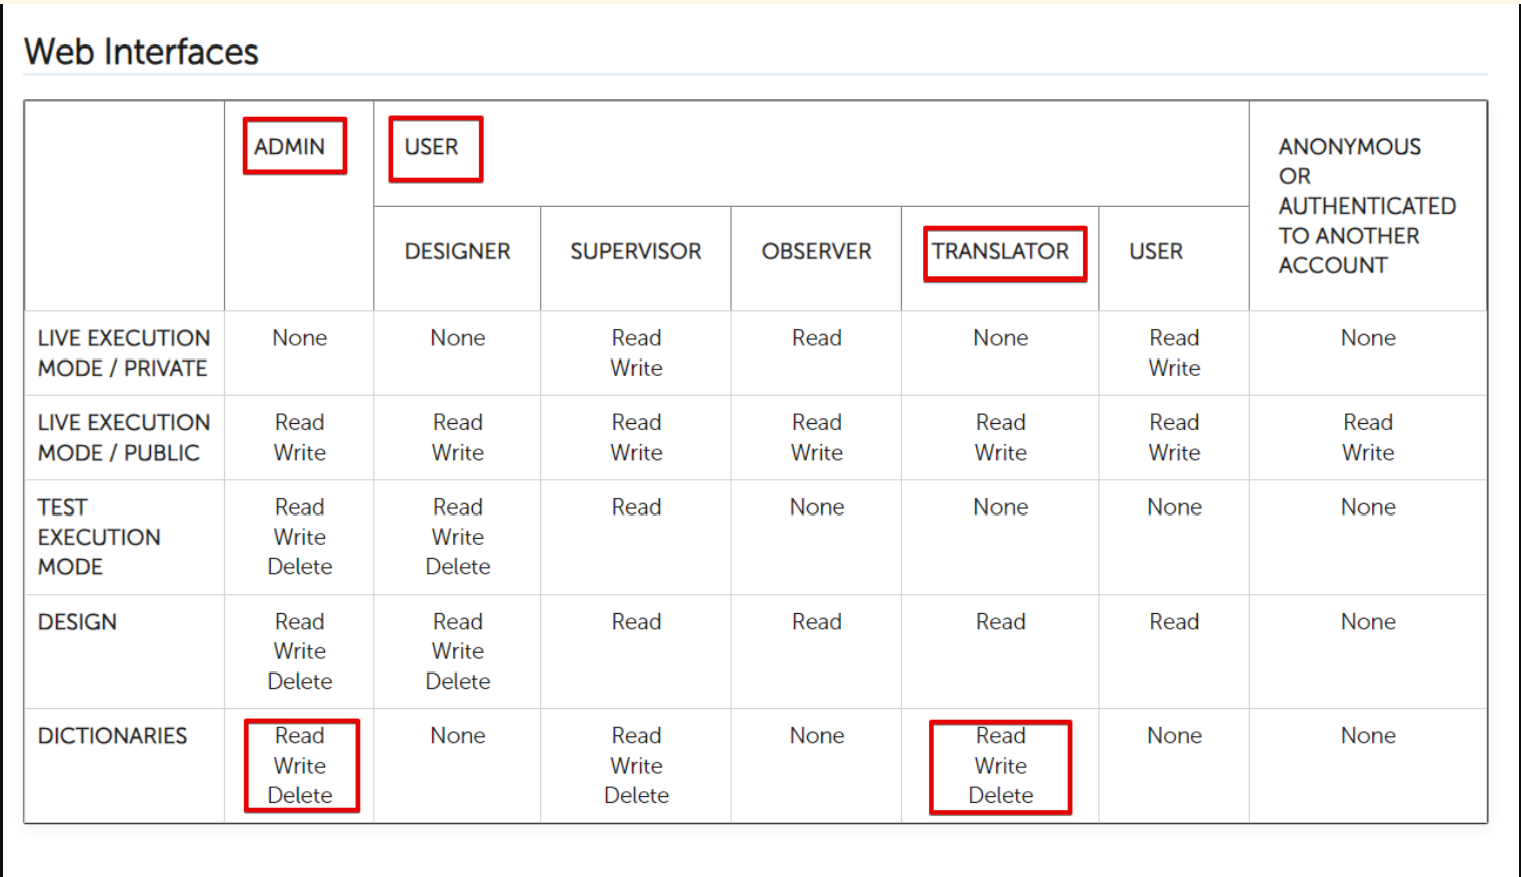Select SUPERVISOR's Read cell in DESIGN row
This screenshot has width=1521, height=877.
(x=636, y=622)
